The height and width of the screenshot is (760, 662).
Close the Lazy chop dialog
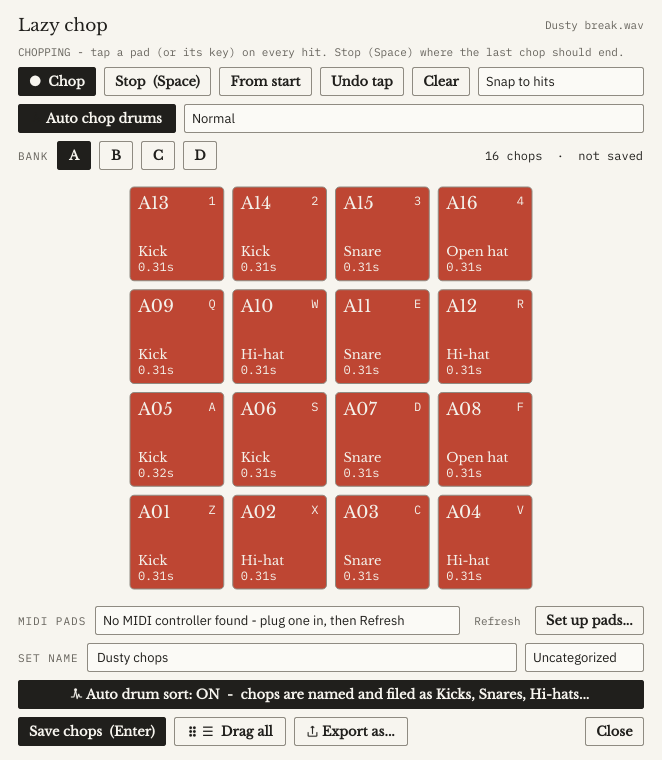click(615, 731)
